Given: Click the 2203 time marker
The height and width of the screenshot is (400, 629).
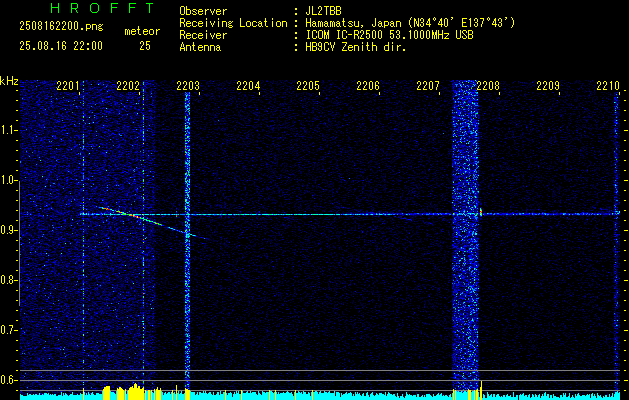Looking at the screenshot, I should click(188, 86).
